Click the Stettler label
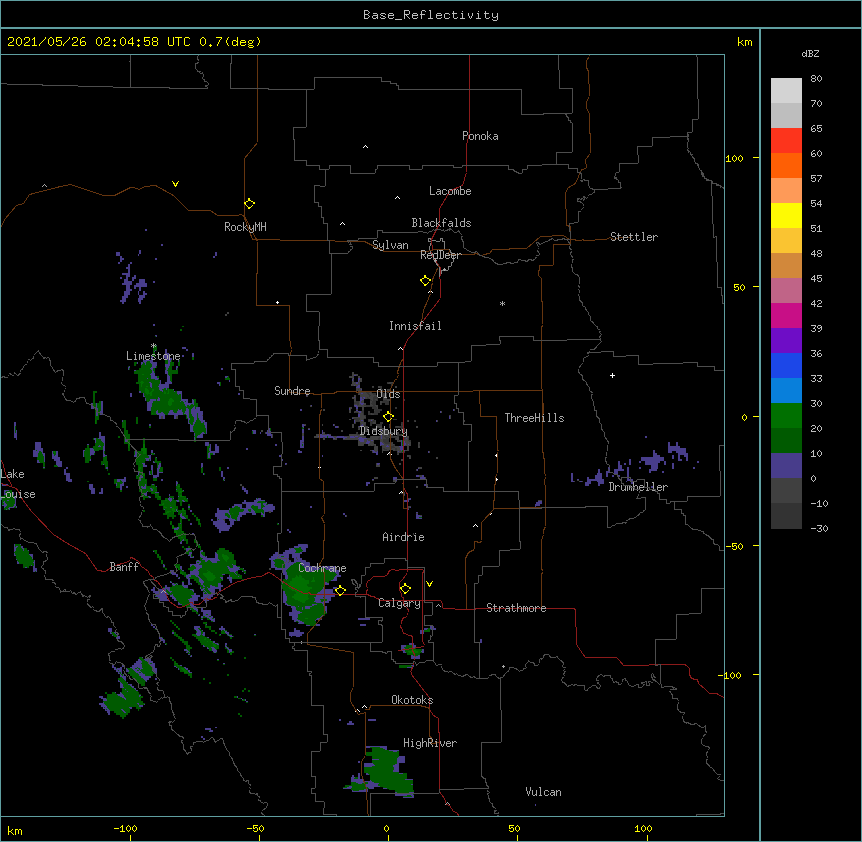This screenshot has height=842, width=862. point(633,237)
